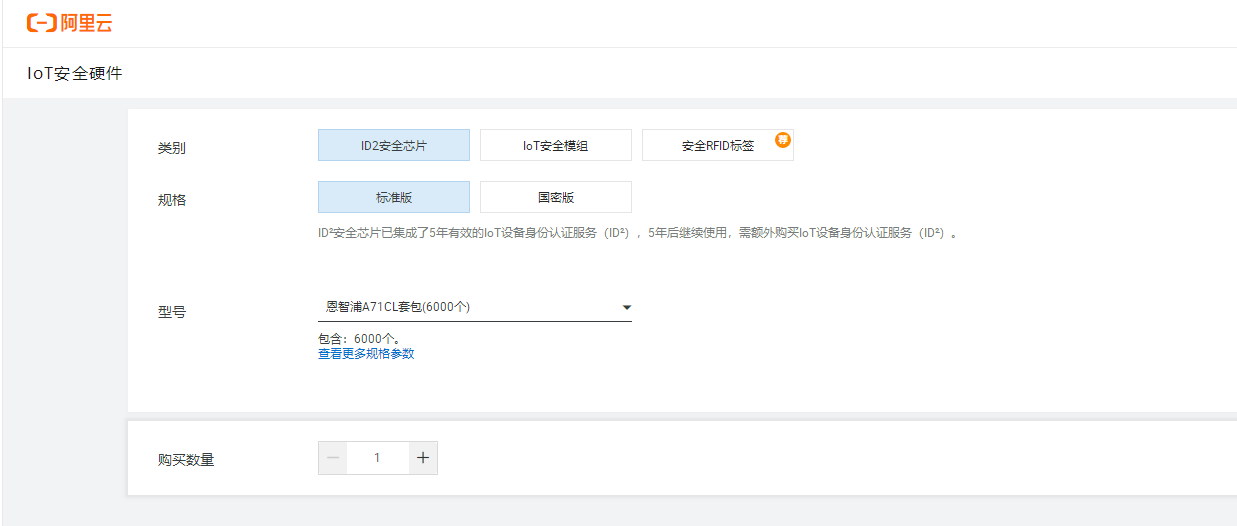Screen dimensions: 1237x526
Task: Open the 查看更多规格参数 link
Action: (366, 354)
